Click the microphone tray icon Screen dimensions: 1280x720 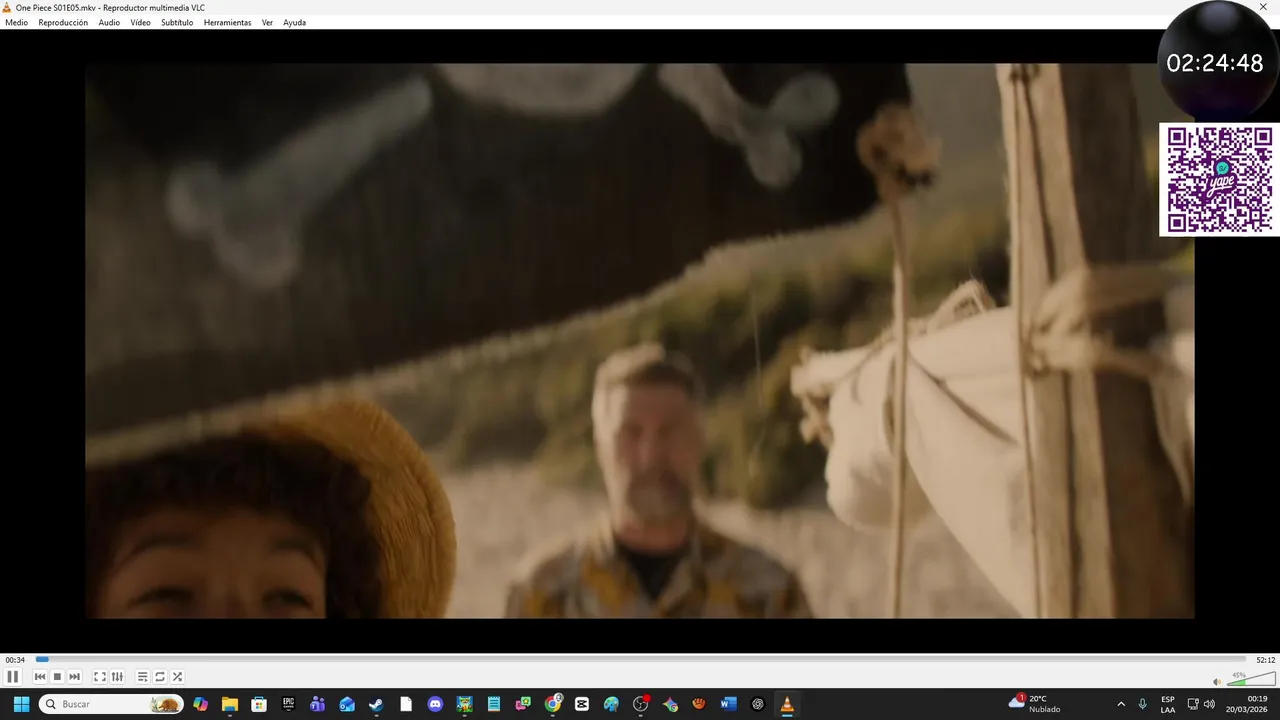1142,704
